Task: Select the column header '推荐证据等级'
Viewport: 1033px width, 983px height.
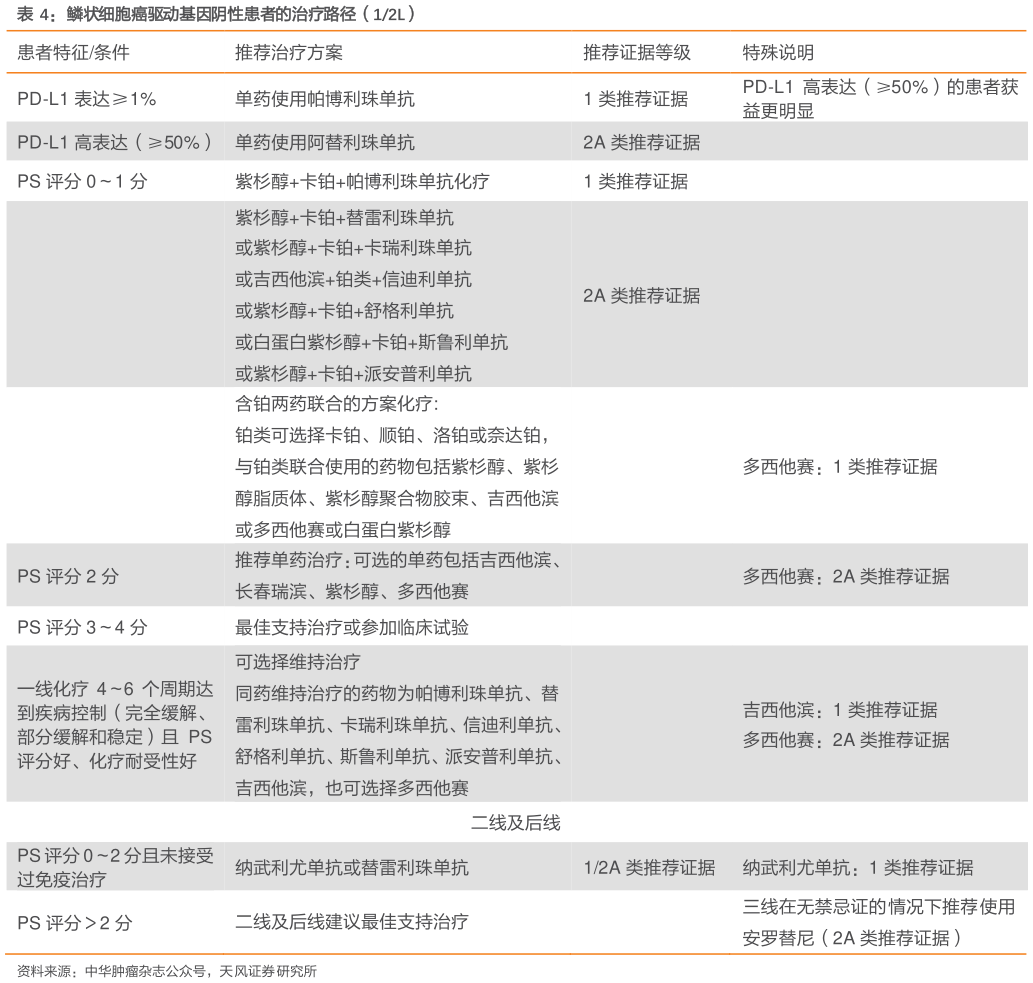Action: point(636,52)
